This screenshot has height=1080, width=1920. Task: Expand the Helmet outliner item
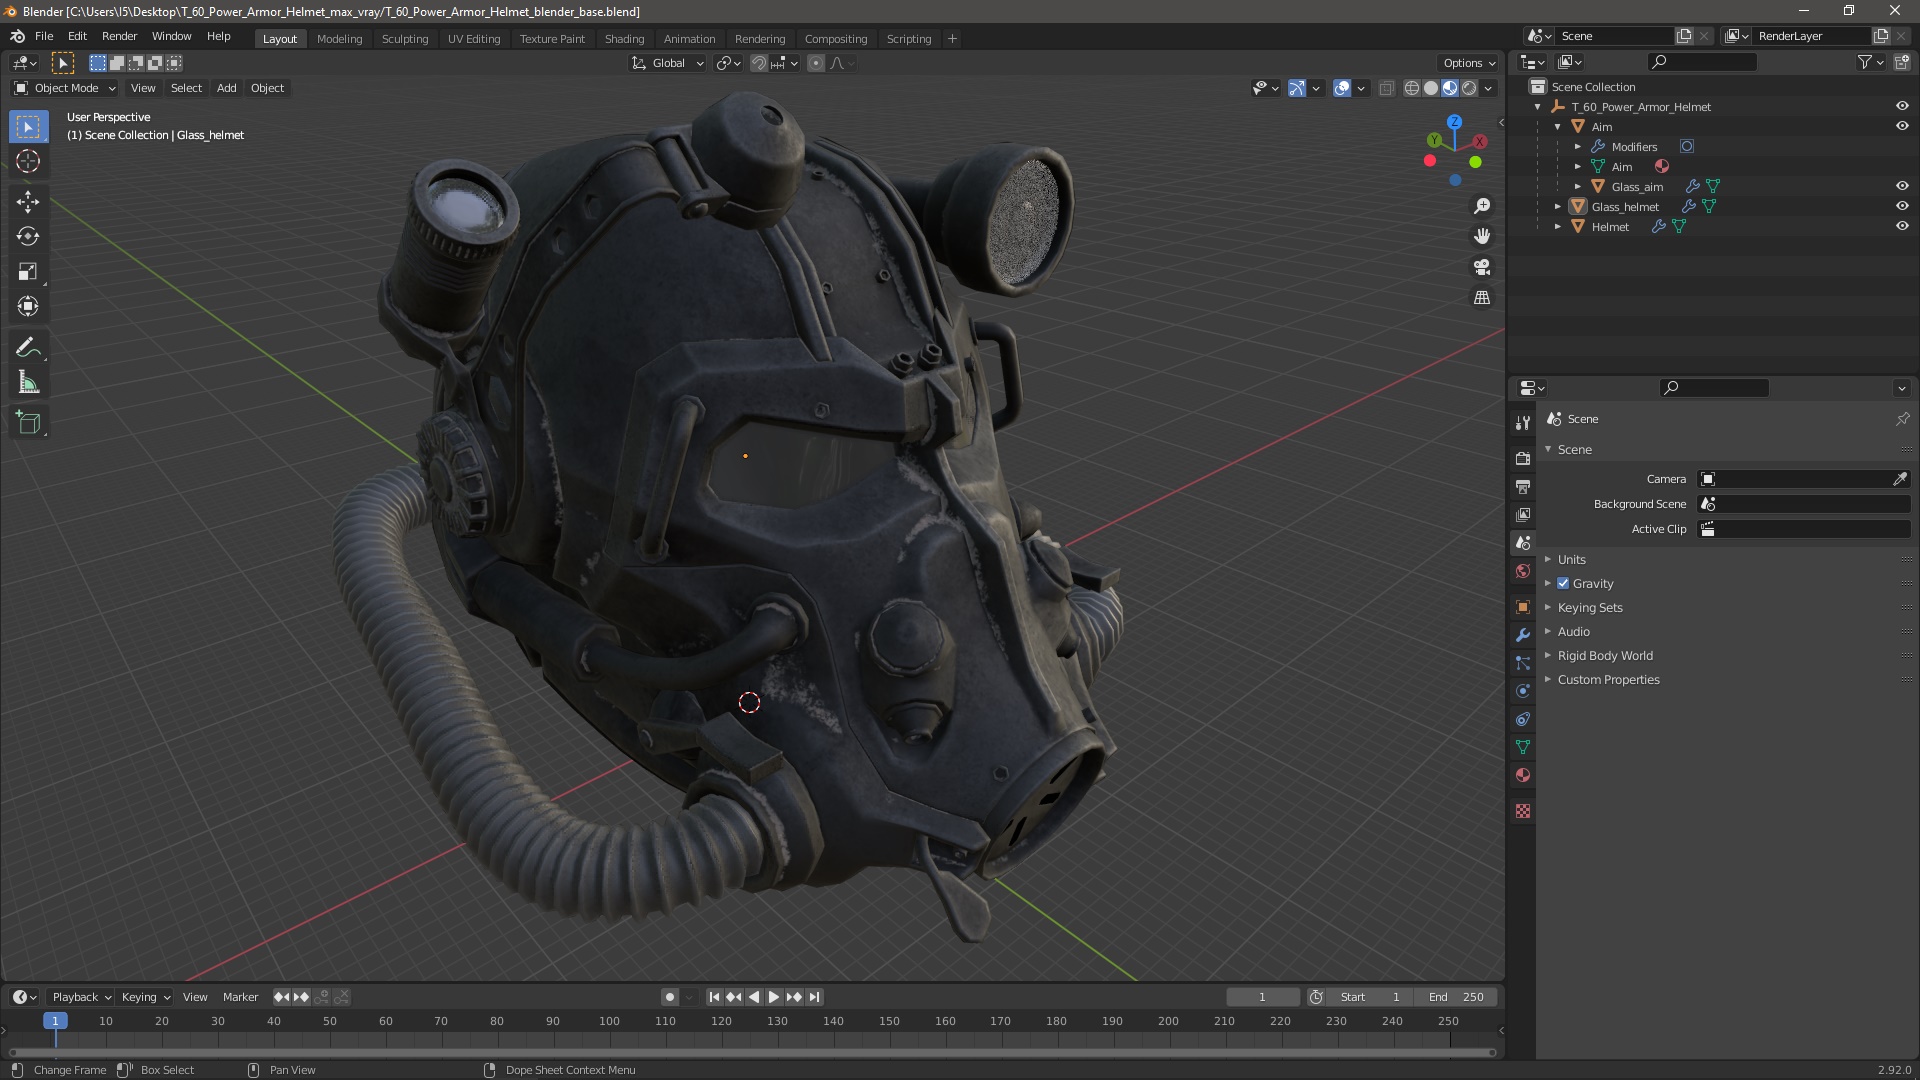coord(1557,226)
